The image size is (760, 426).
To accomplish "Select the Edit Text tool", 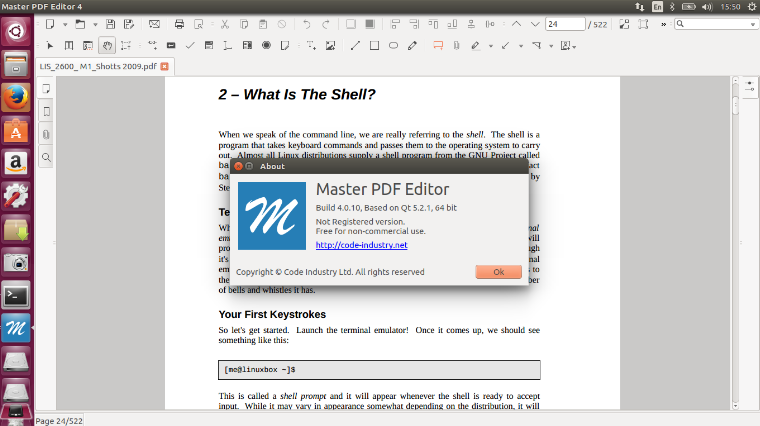I will point(69,46).
